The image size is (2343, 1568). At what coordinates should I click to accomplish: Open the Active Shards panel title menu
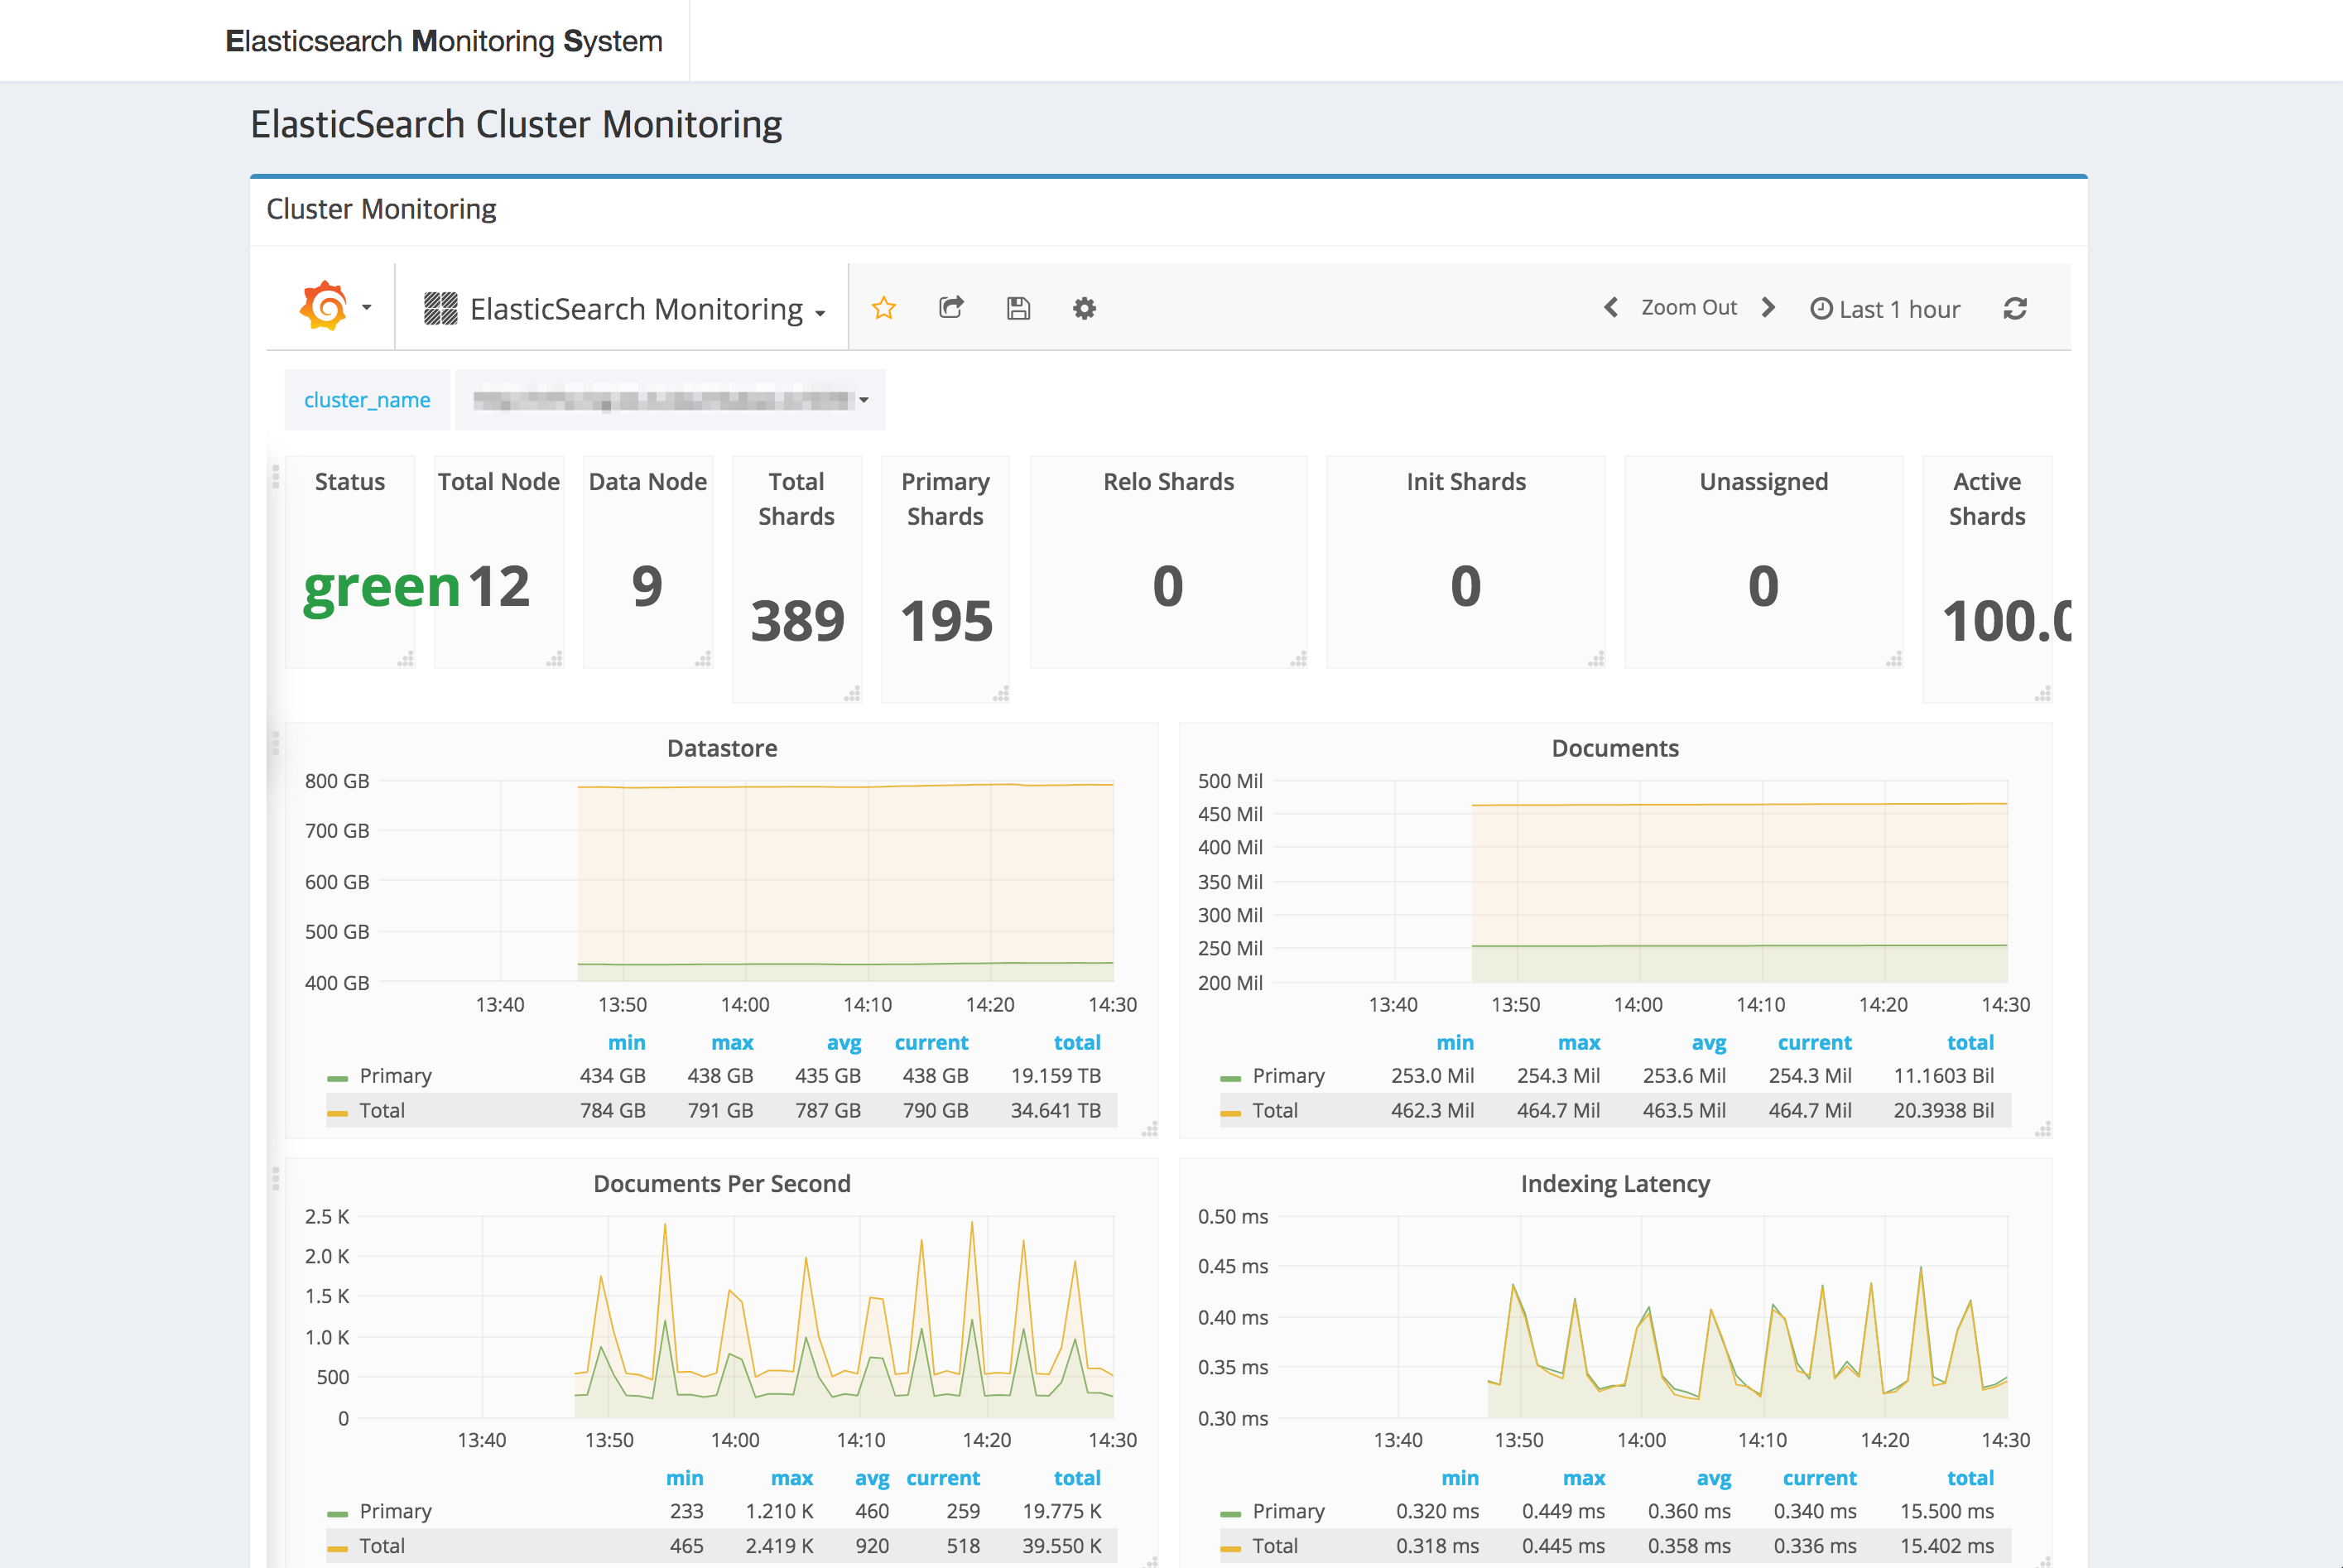point(1987,499)
